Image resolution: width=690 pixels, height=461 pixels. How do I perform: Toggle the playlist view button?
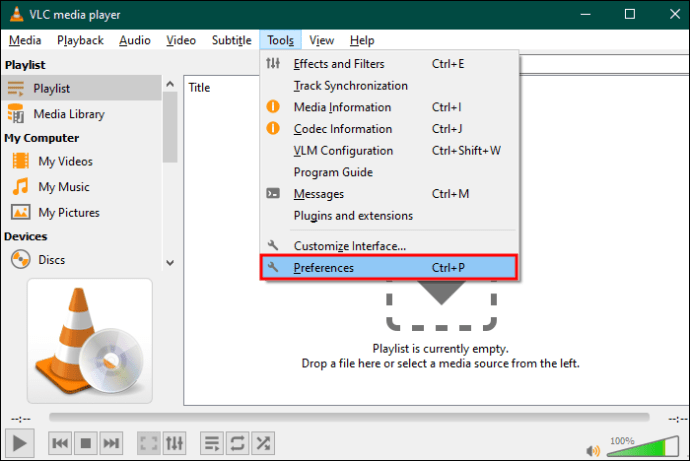coord(211,442)
